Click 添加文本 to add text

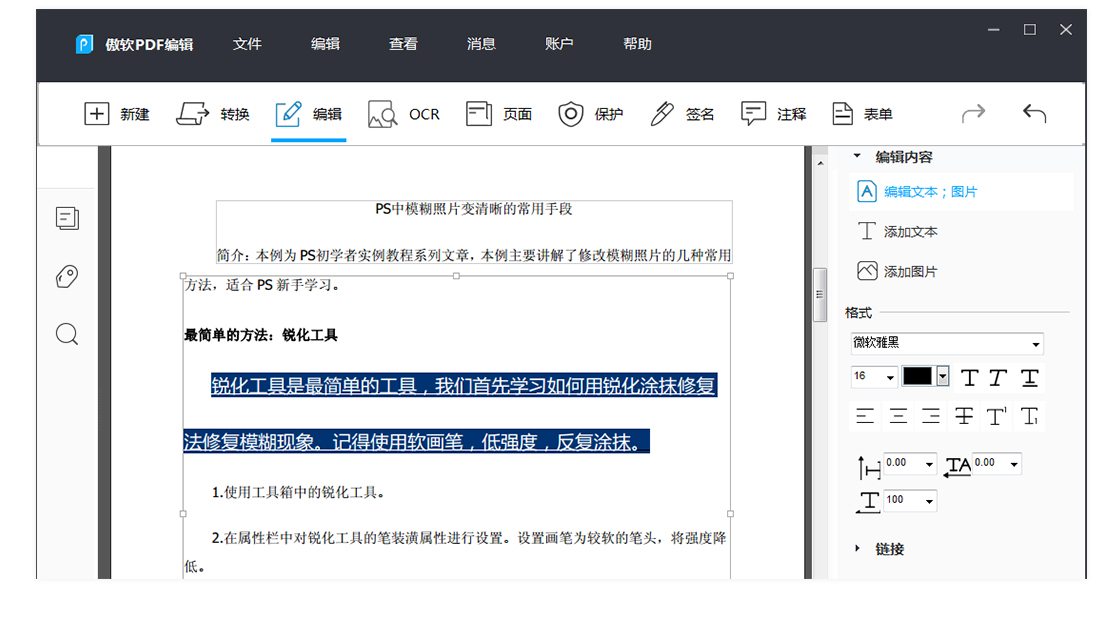coord(897,231)
